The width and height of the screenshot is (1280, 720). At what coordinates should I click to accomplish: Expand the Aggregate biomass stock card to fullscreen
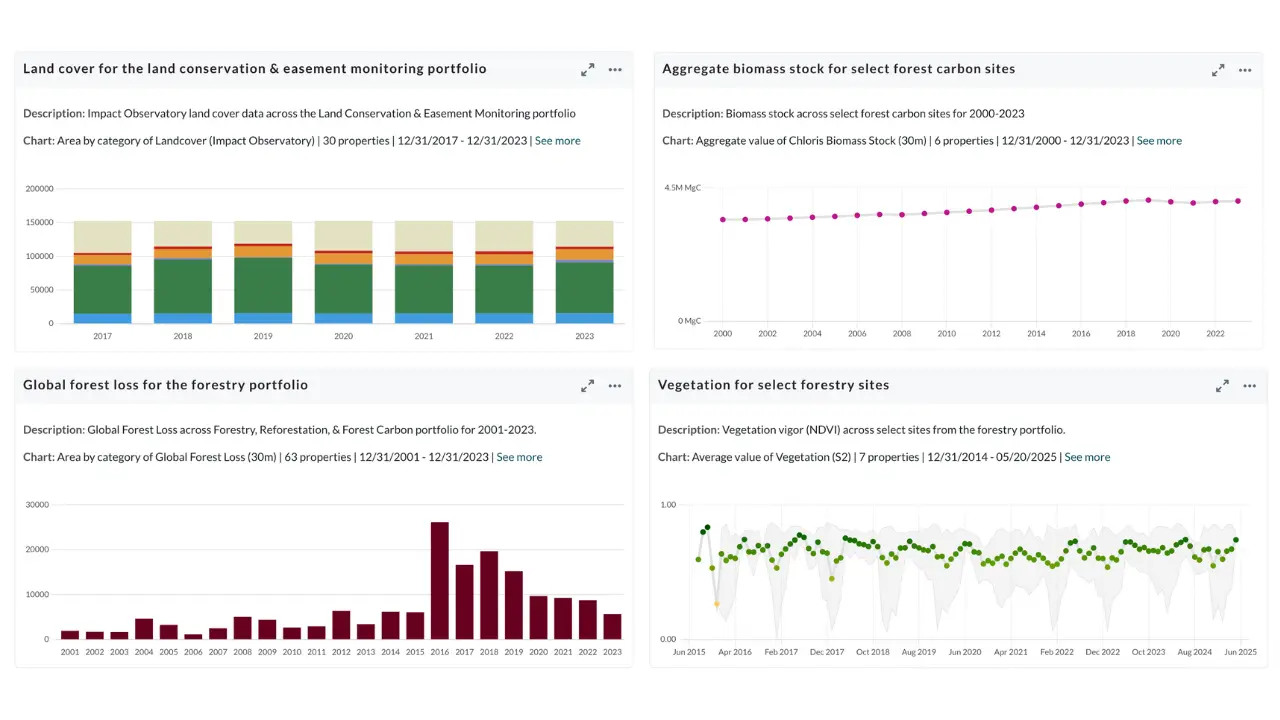[x=1218, y=70]
